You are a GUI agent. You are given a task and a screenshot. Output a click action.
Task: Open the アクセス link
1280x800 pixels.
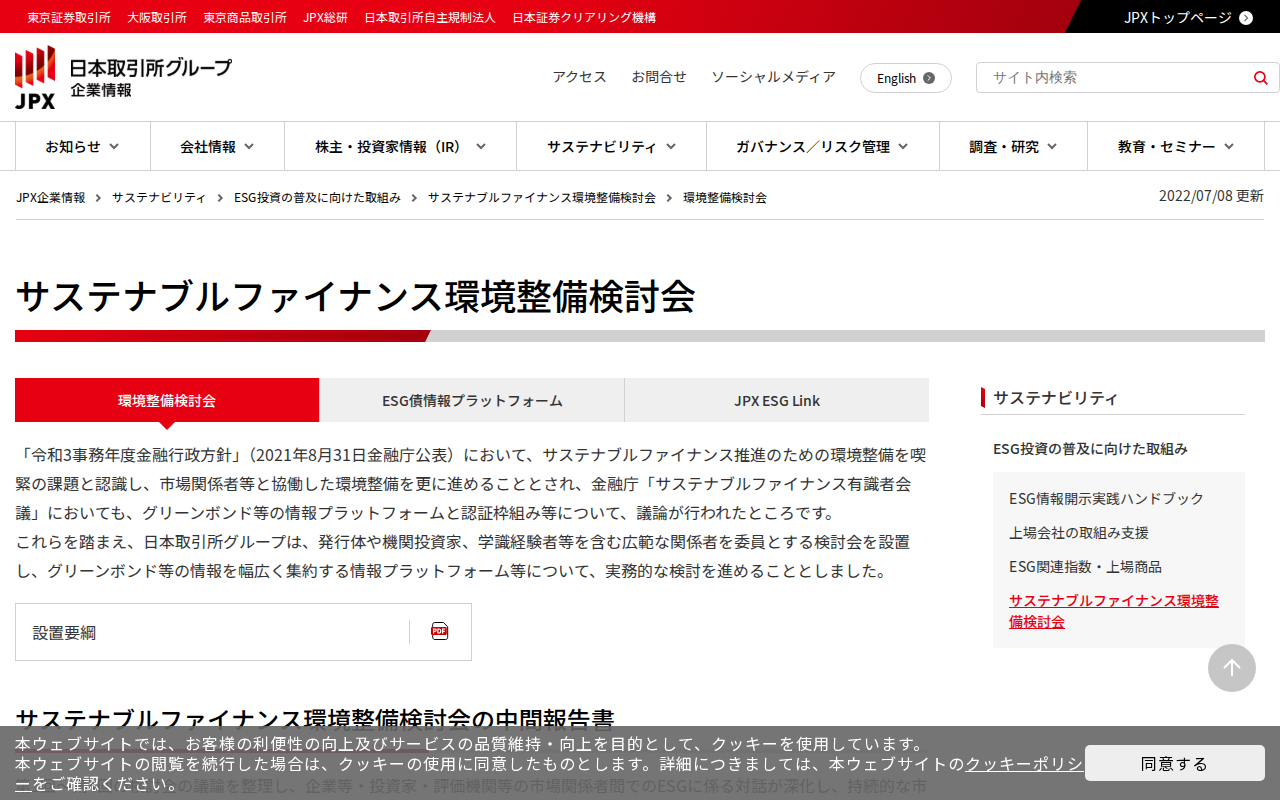click(580, 77)
